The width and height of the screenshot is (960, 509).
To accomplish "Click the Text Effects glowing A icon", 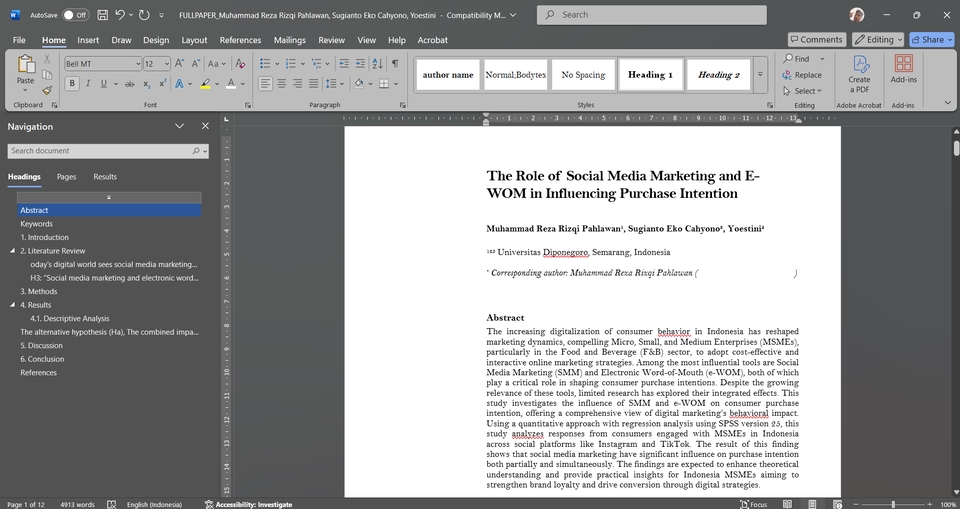I will pos(179,84).
